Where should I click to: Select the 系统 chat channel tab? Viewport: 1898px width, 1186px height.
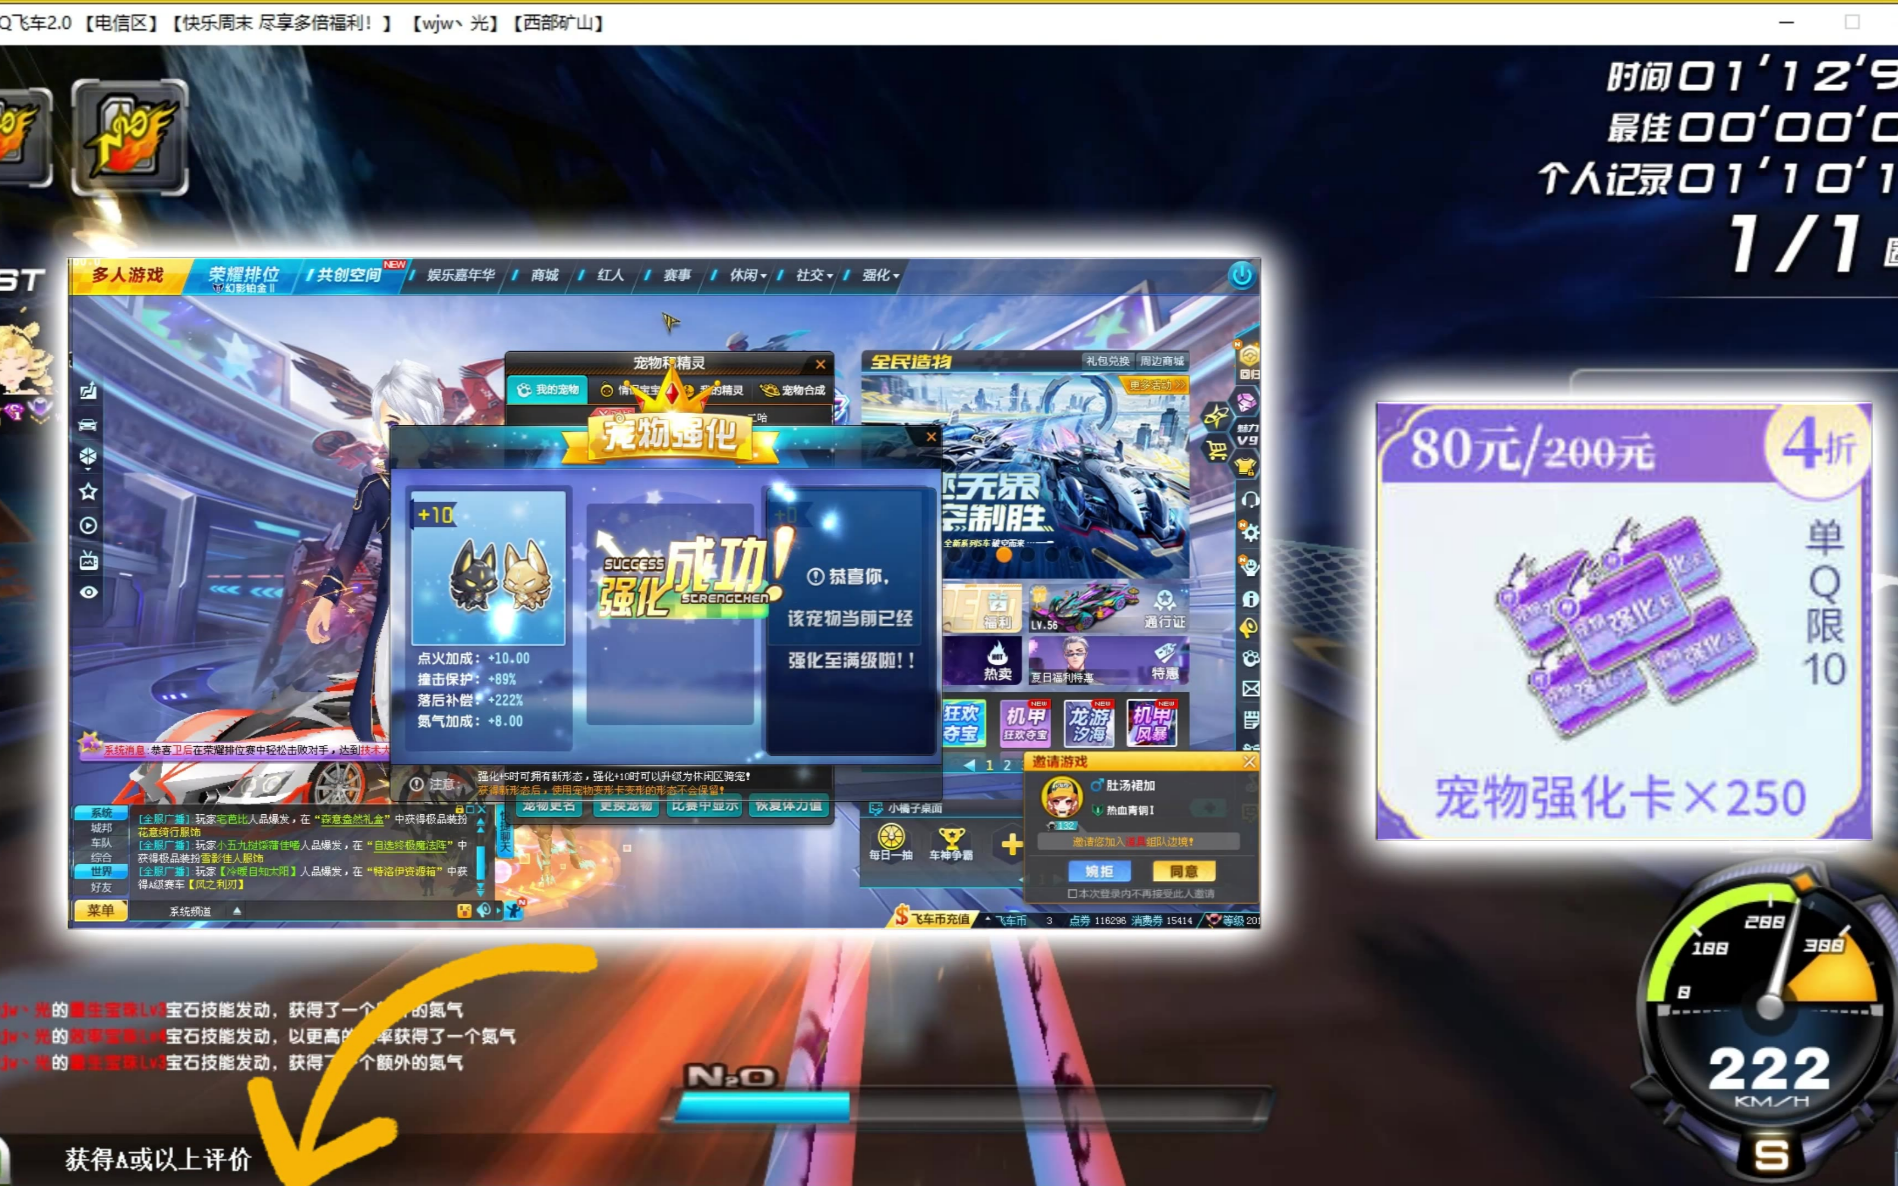tap(101, 813)
